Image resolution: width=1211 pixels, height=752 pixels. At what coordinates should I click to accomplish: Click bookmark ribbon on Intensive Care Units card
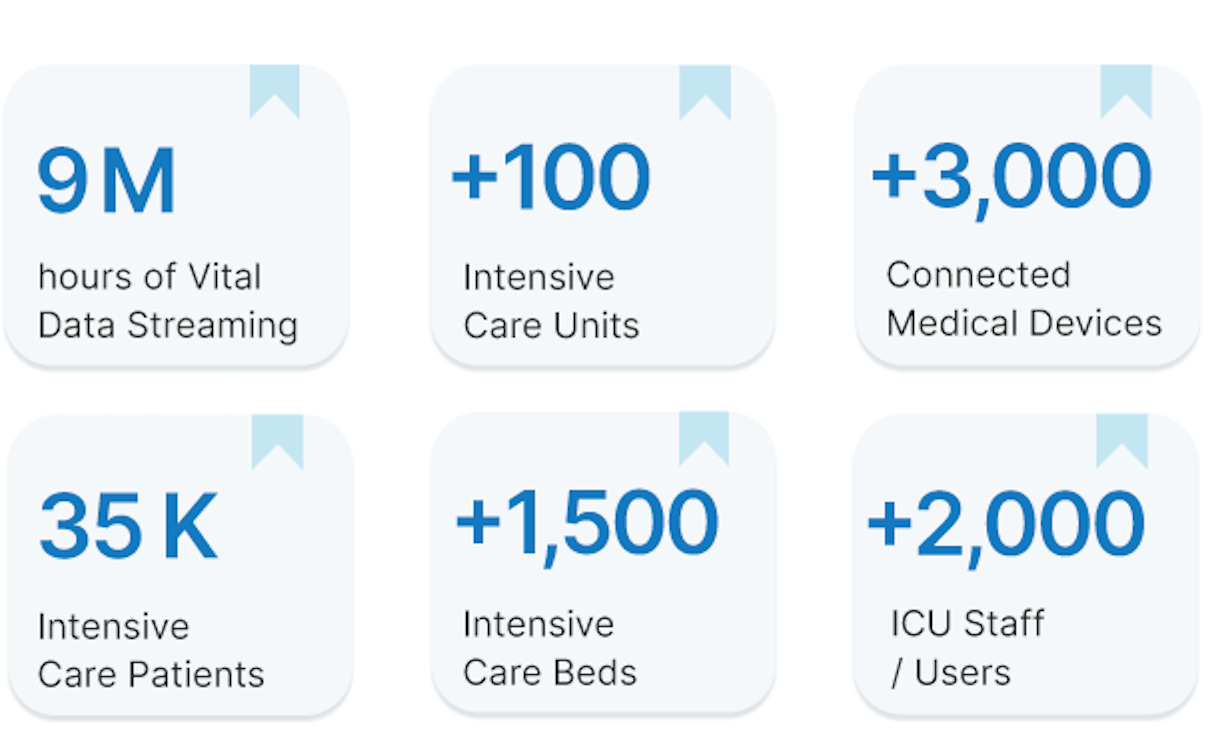705,92
